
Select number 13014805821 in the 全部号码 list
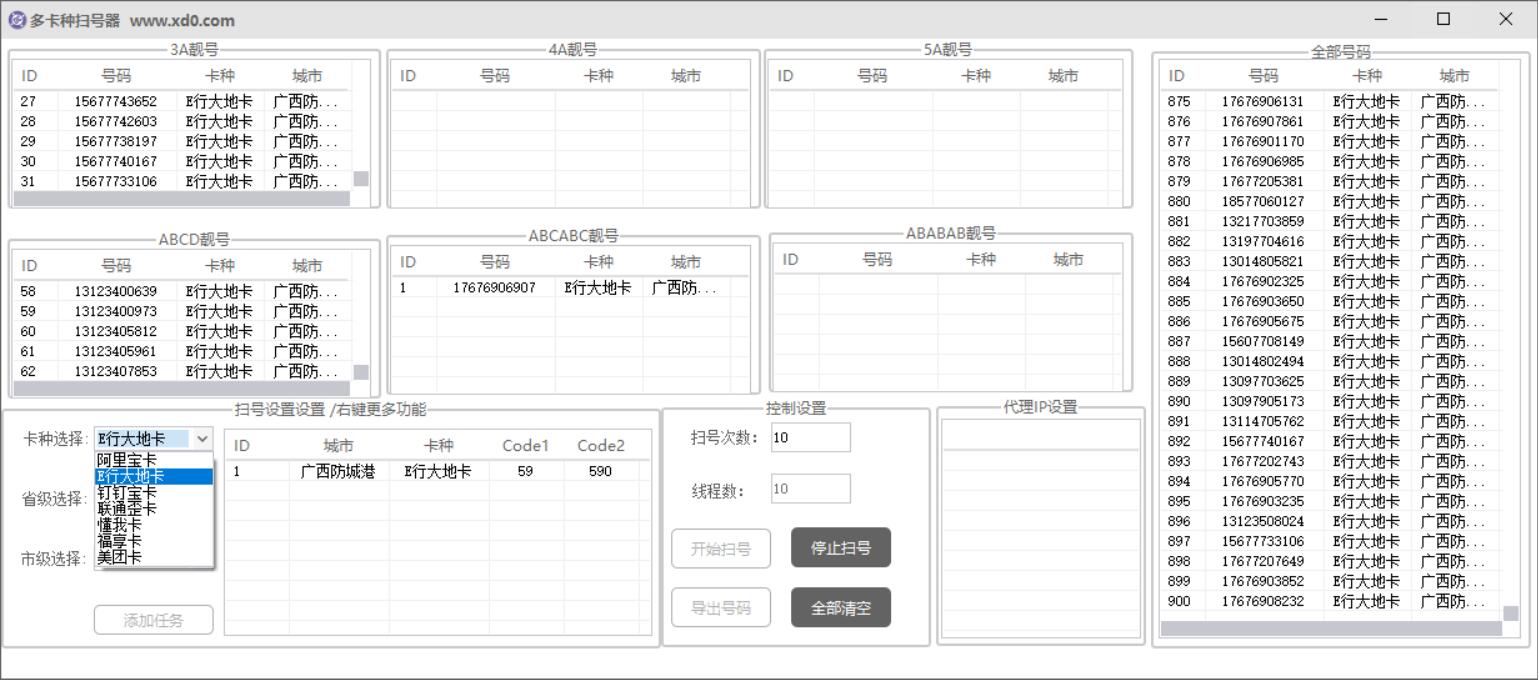[1263, 261]
